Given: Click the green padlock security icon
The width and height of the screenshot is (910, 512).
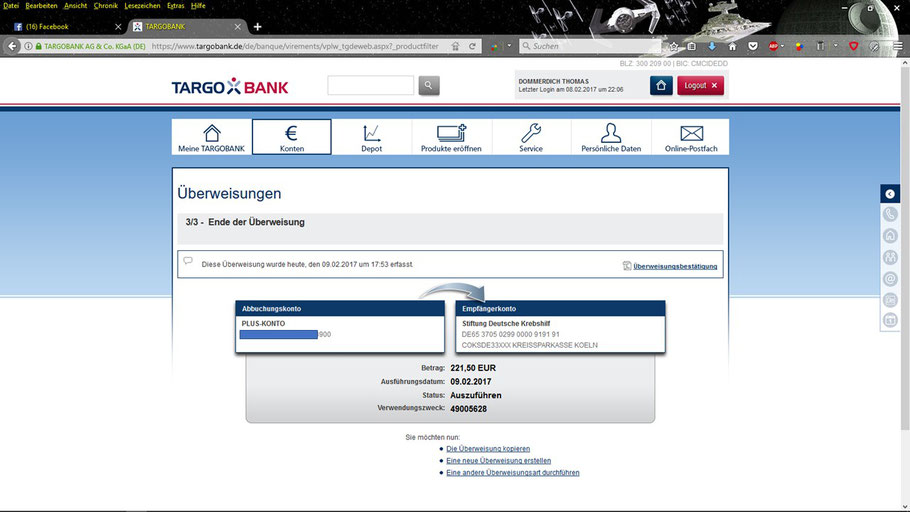Looking at the screenshot, I should pos(38,46).
